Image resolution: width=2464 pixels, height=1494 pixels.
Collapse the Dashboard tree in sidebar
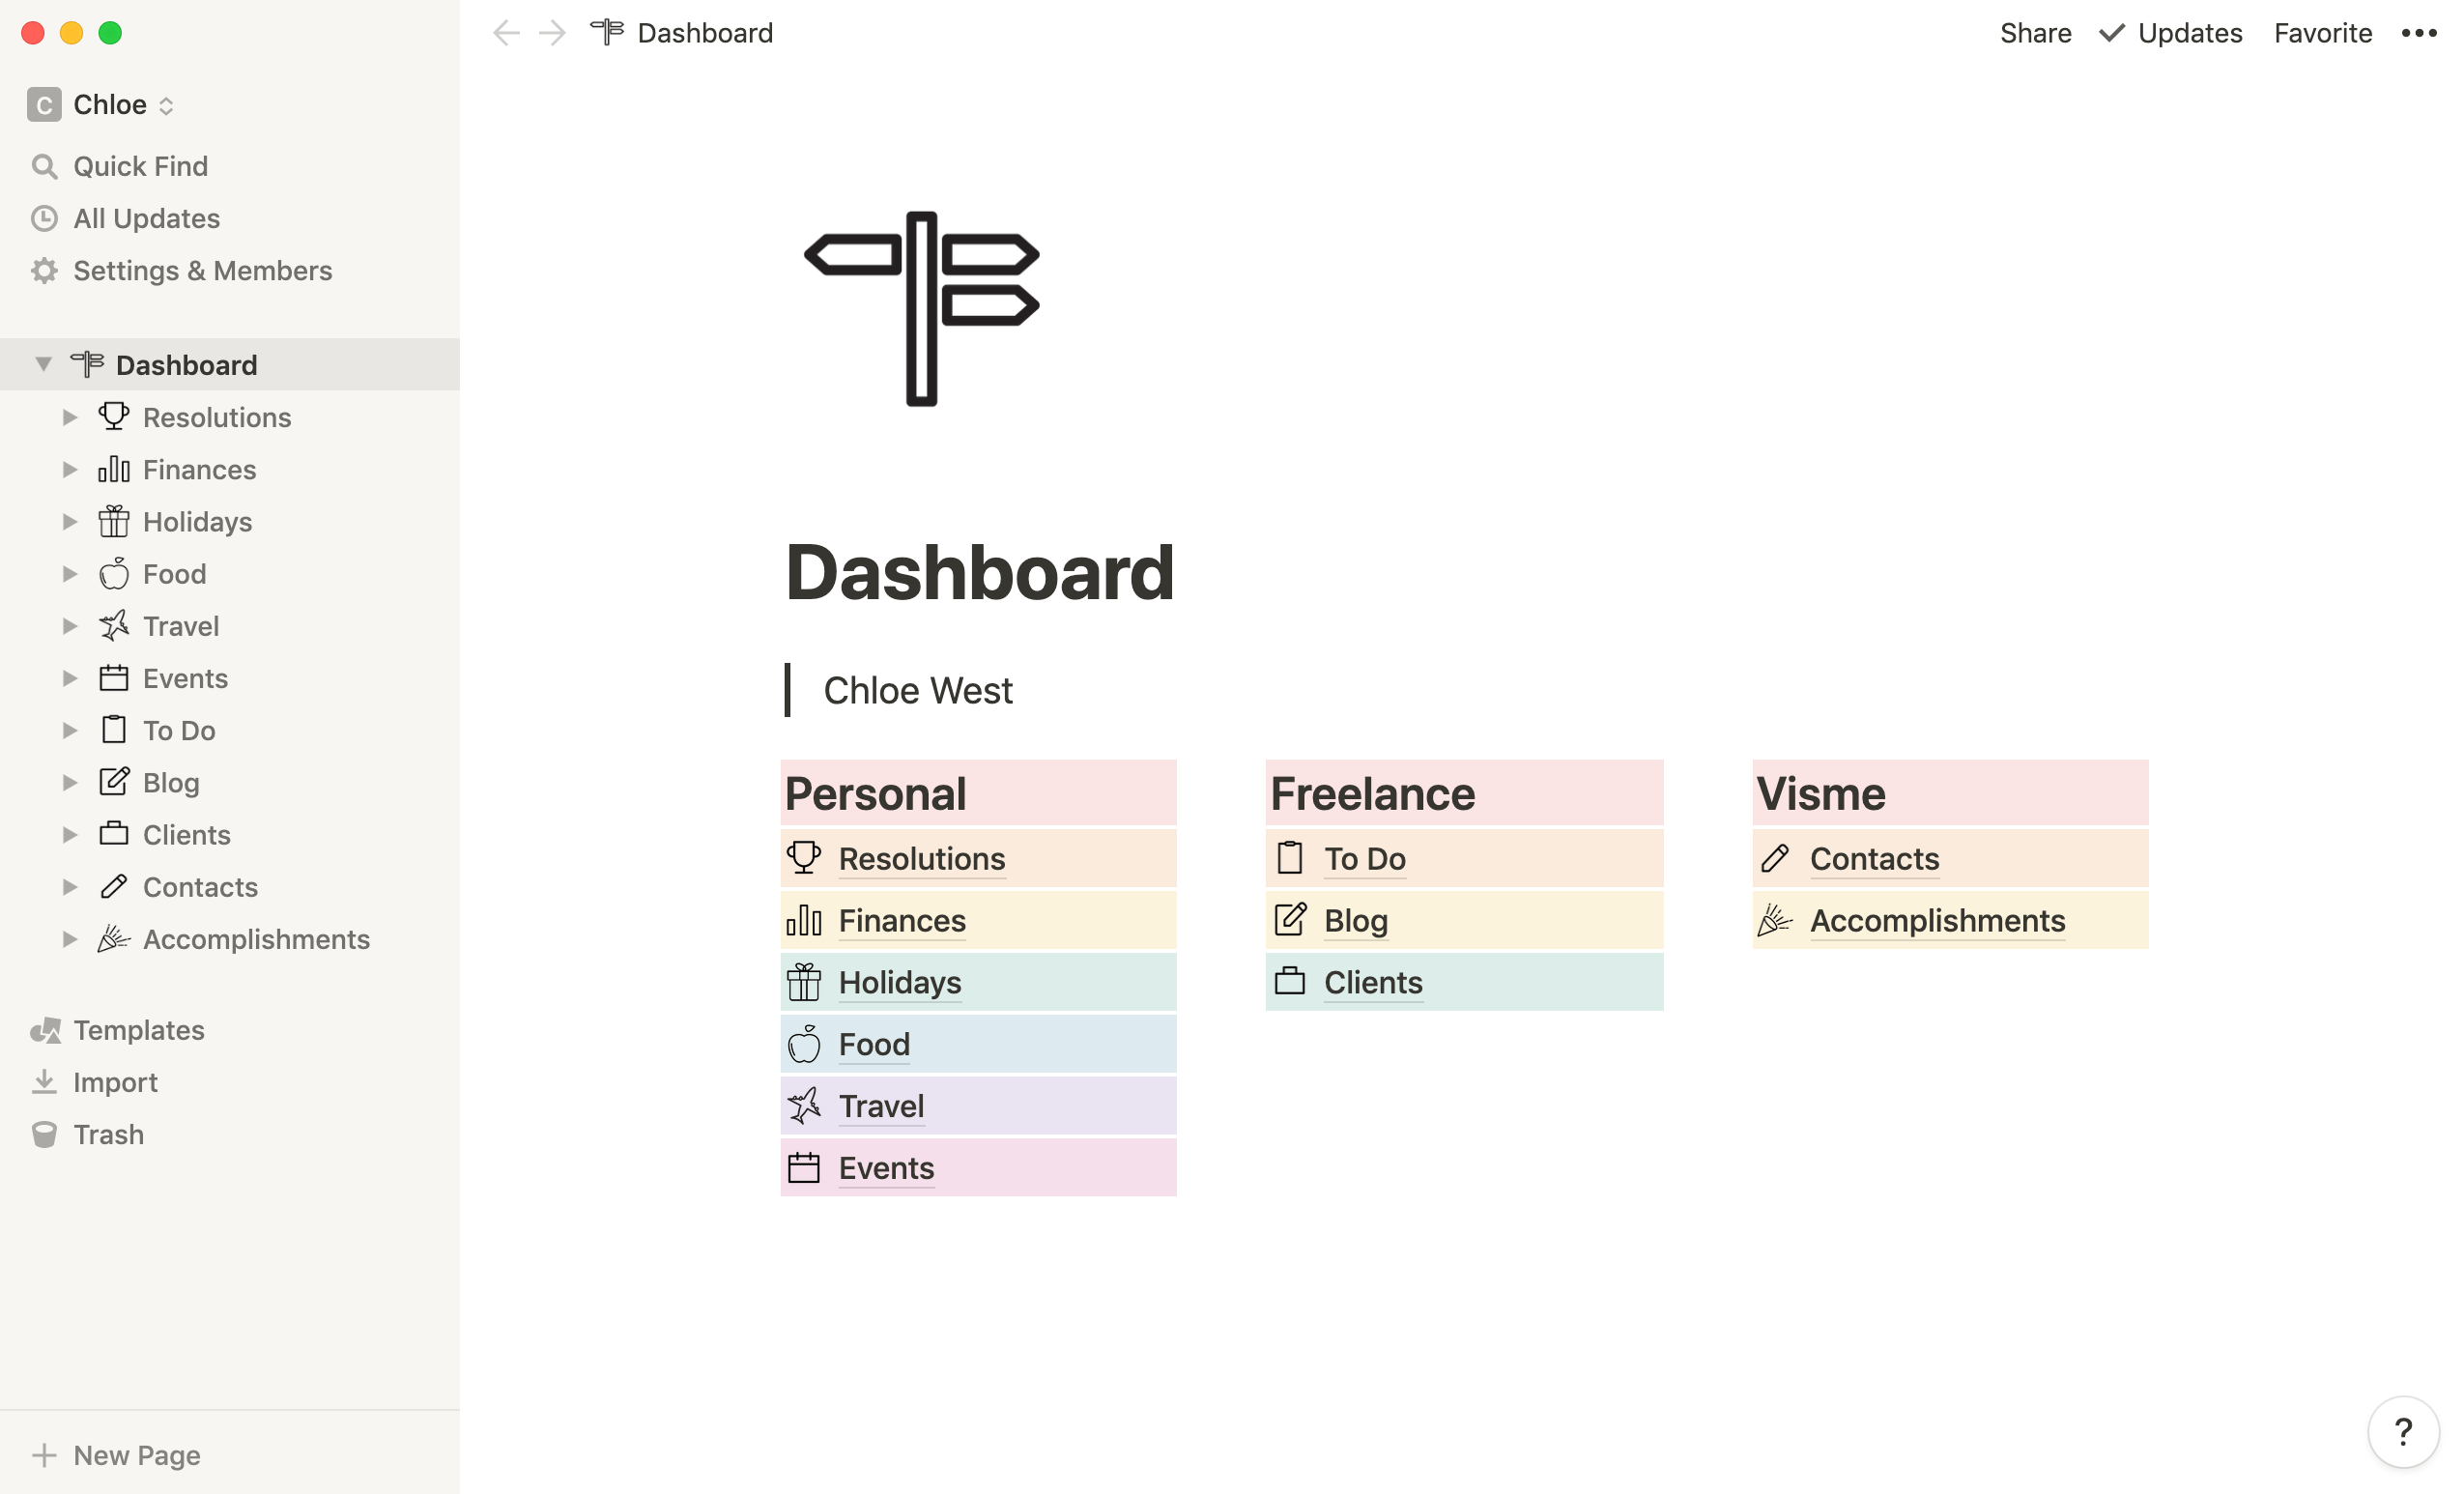pyautogui.click(x=44, y=364)
